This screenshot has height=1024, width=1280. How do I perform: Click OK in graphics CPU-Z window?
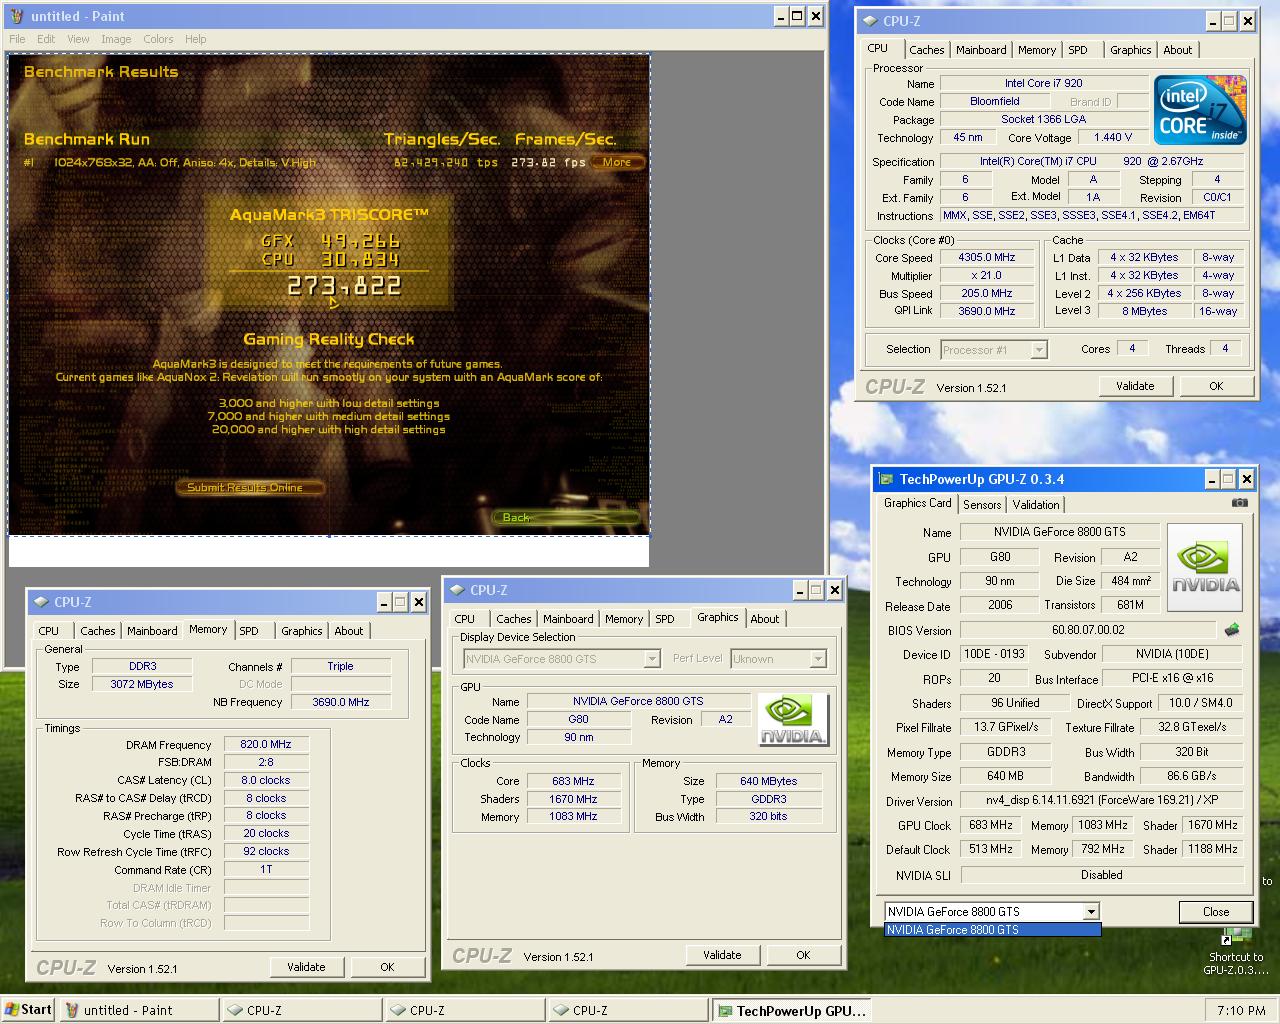(803, 955)
